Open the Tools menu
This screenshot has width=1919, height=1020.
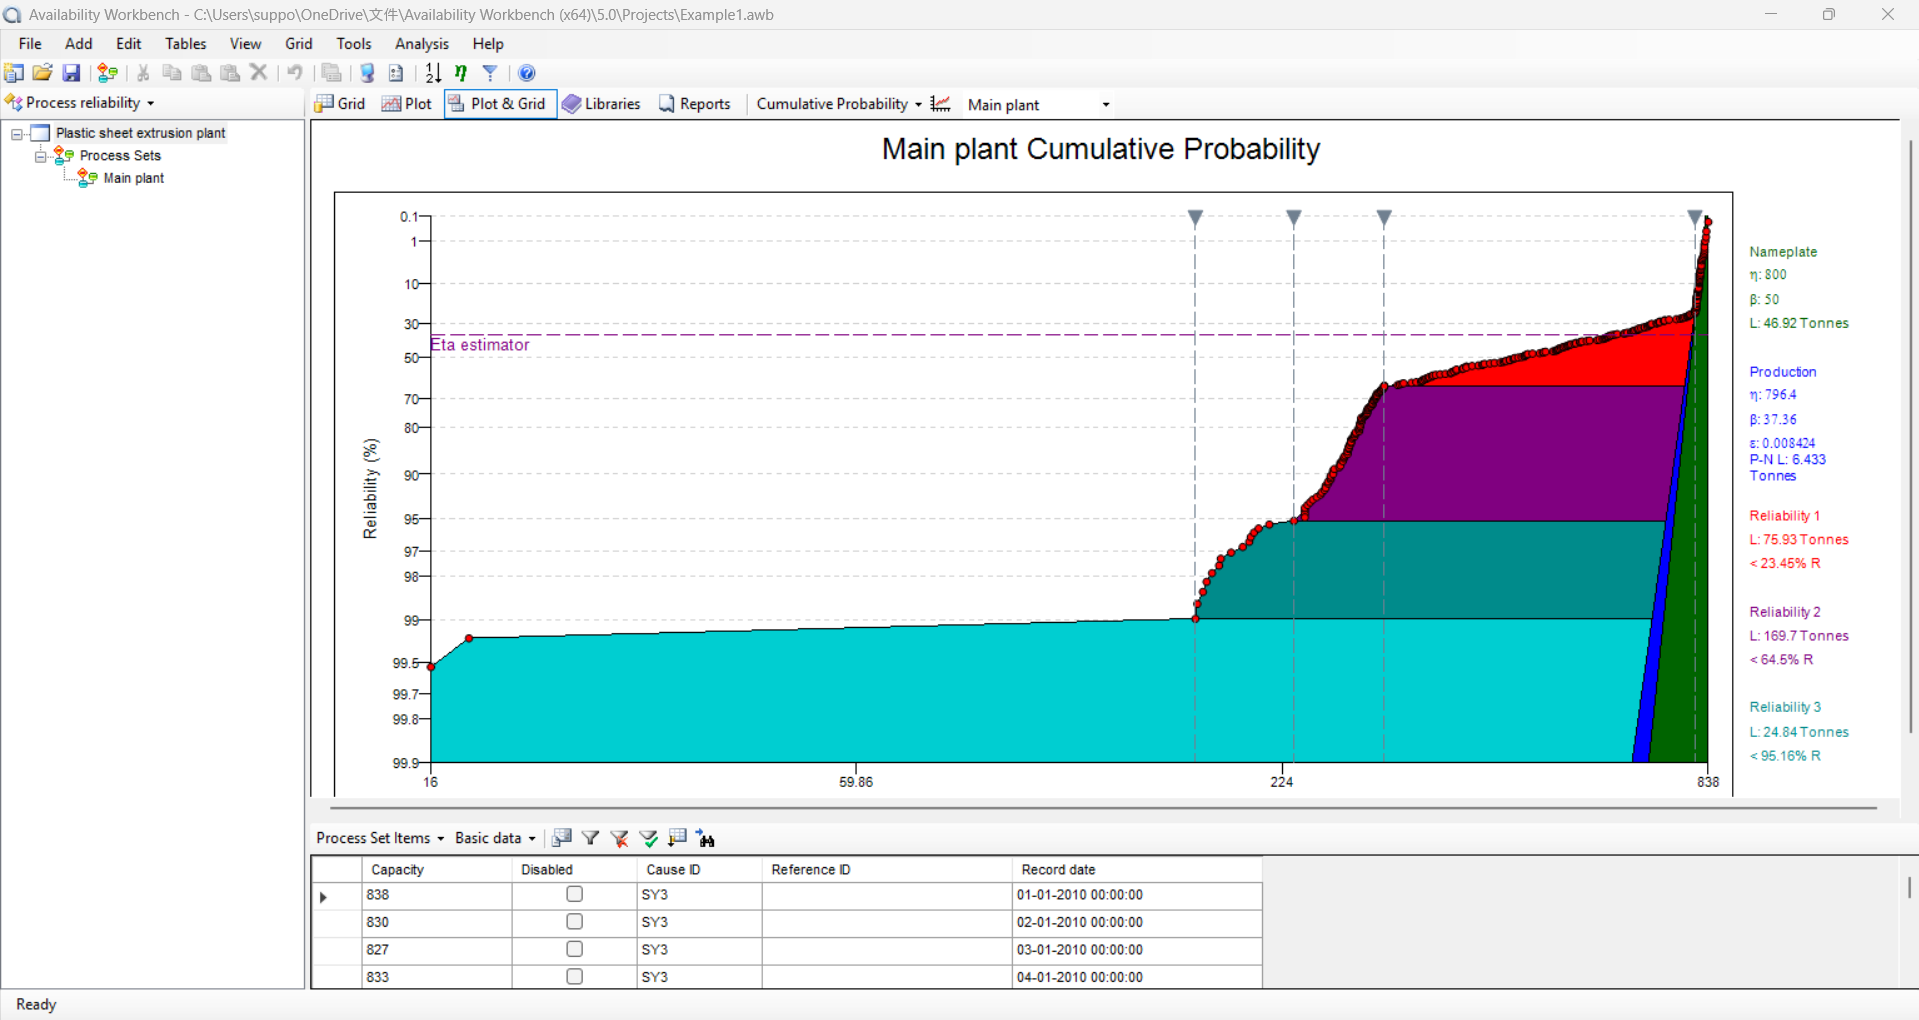[x=353, y=44]
